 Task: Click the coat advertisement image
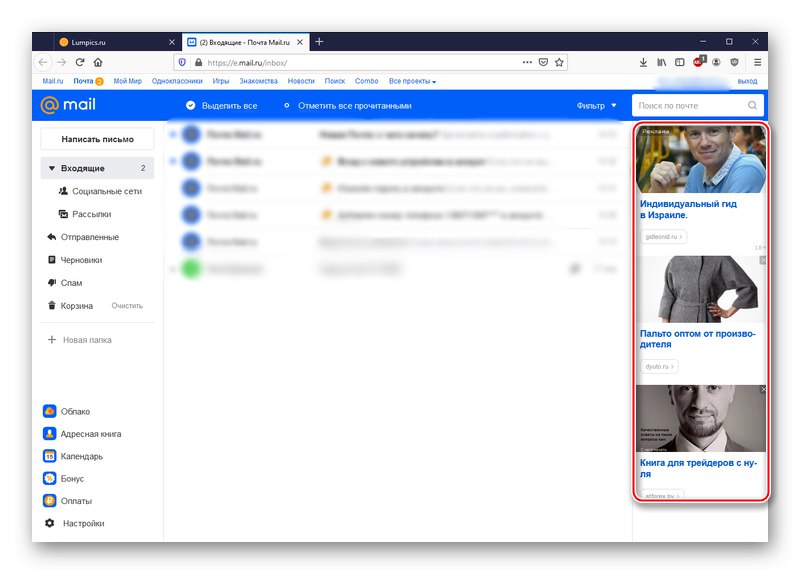701,289
